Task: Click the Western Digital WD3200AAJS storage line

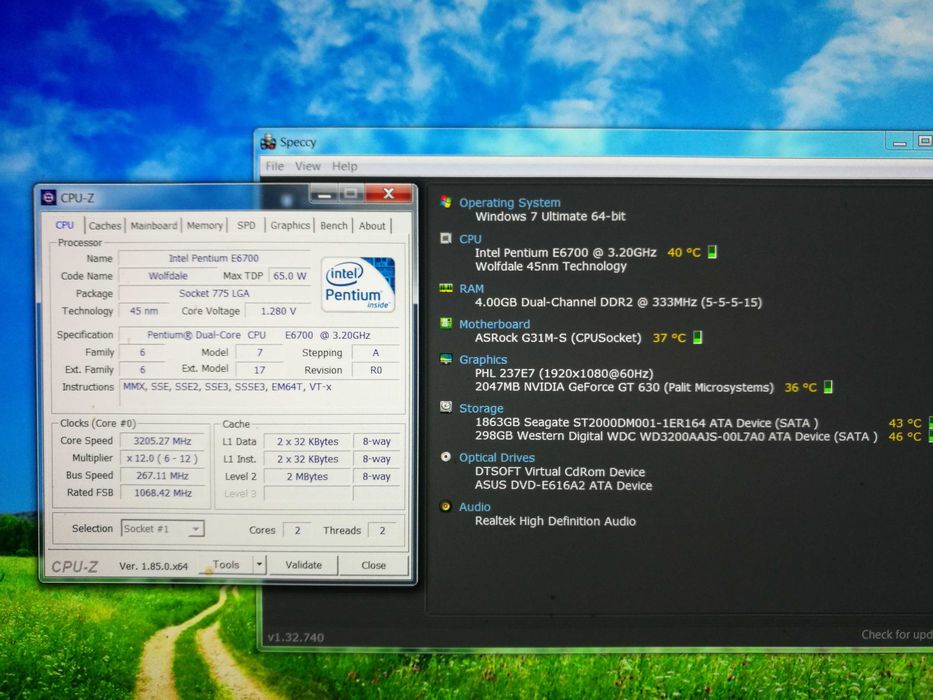Action: pos(676,436)
